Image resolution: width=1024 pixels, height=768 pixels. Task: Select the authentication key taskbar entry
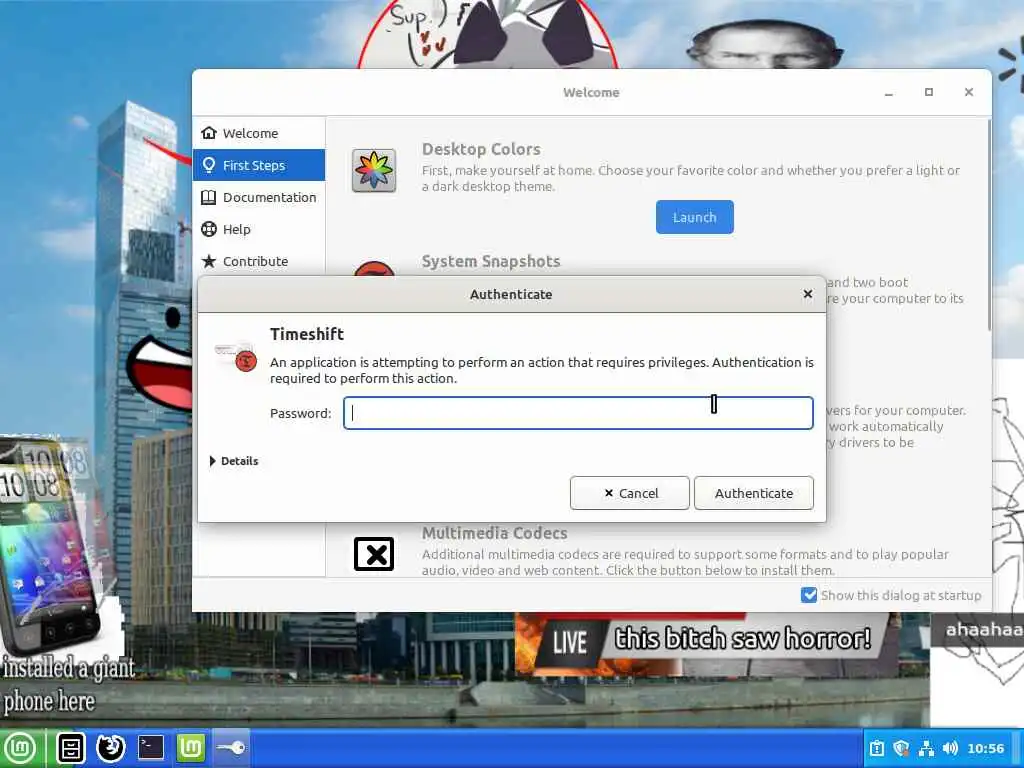click(232, 748)
